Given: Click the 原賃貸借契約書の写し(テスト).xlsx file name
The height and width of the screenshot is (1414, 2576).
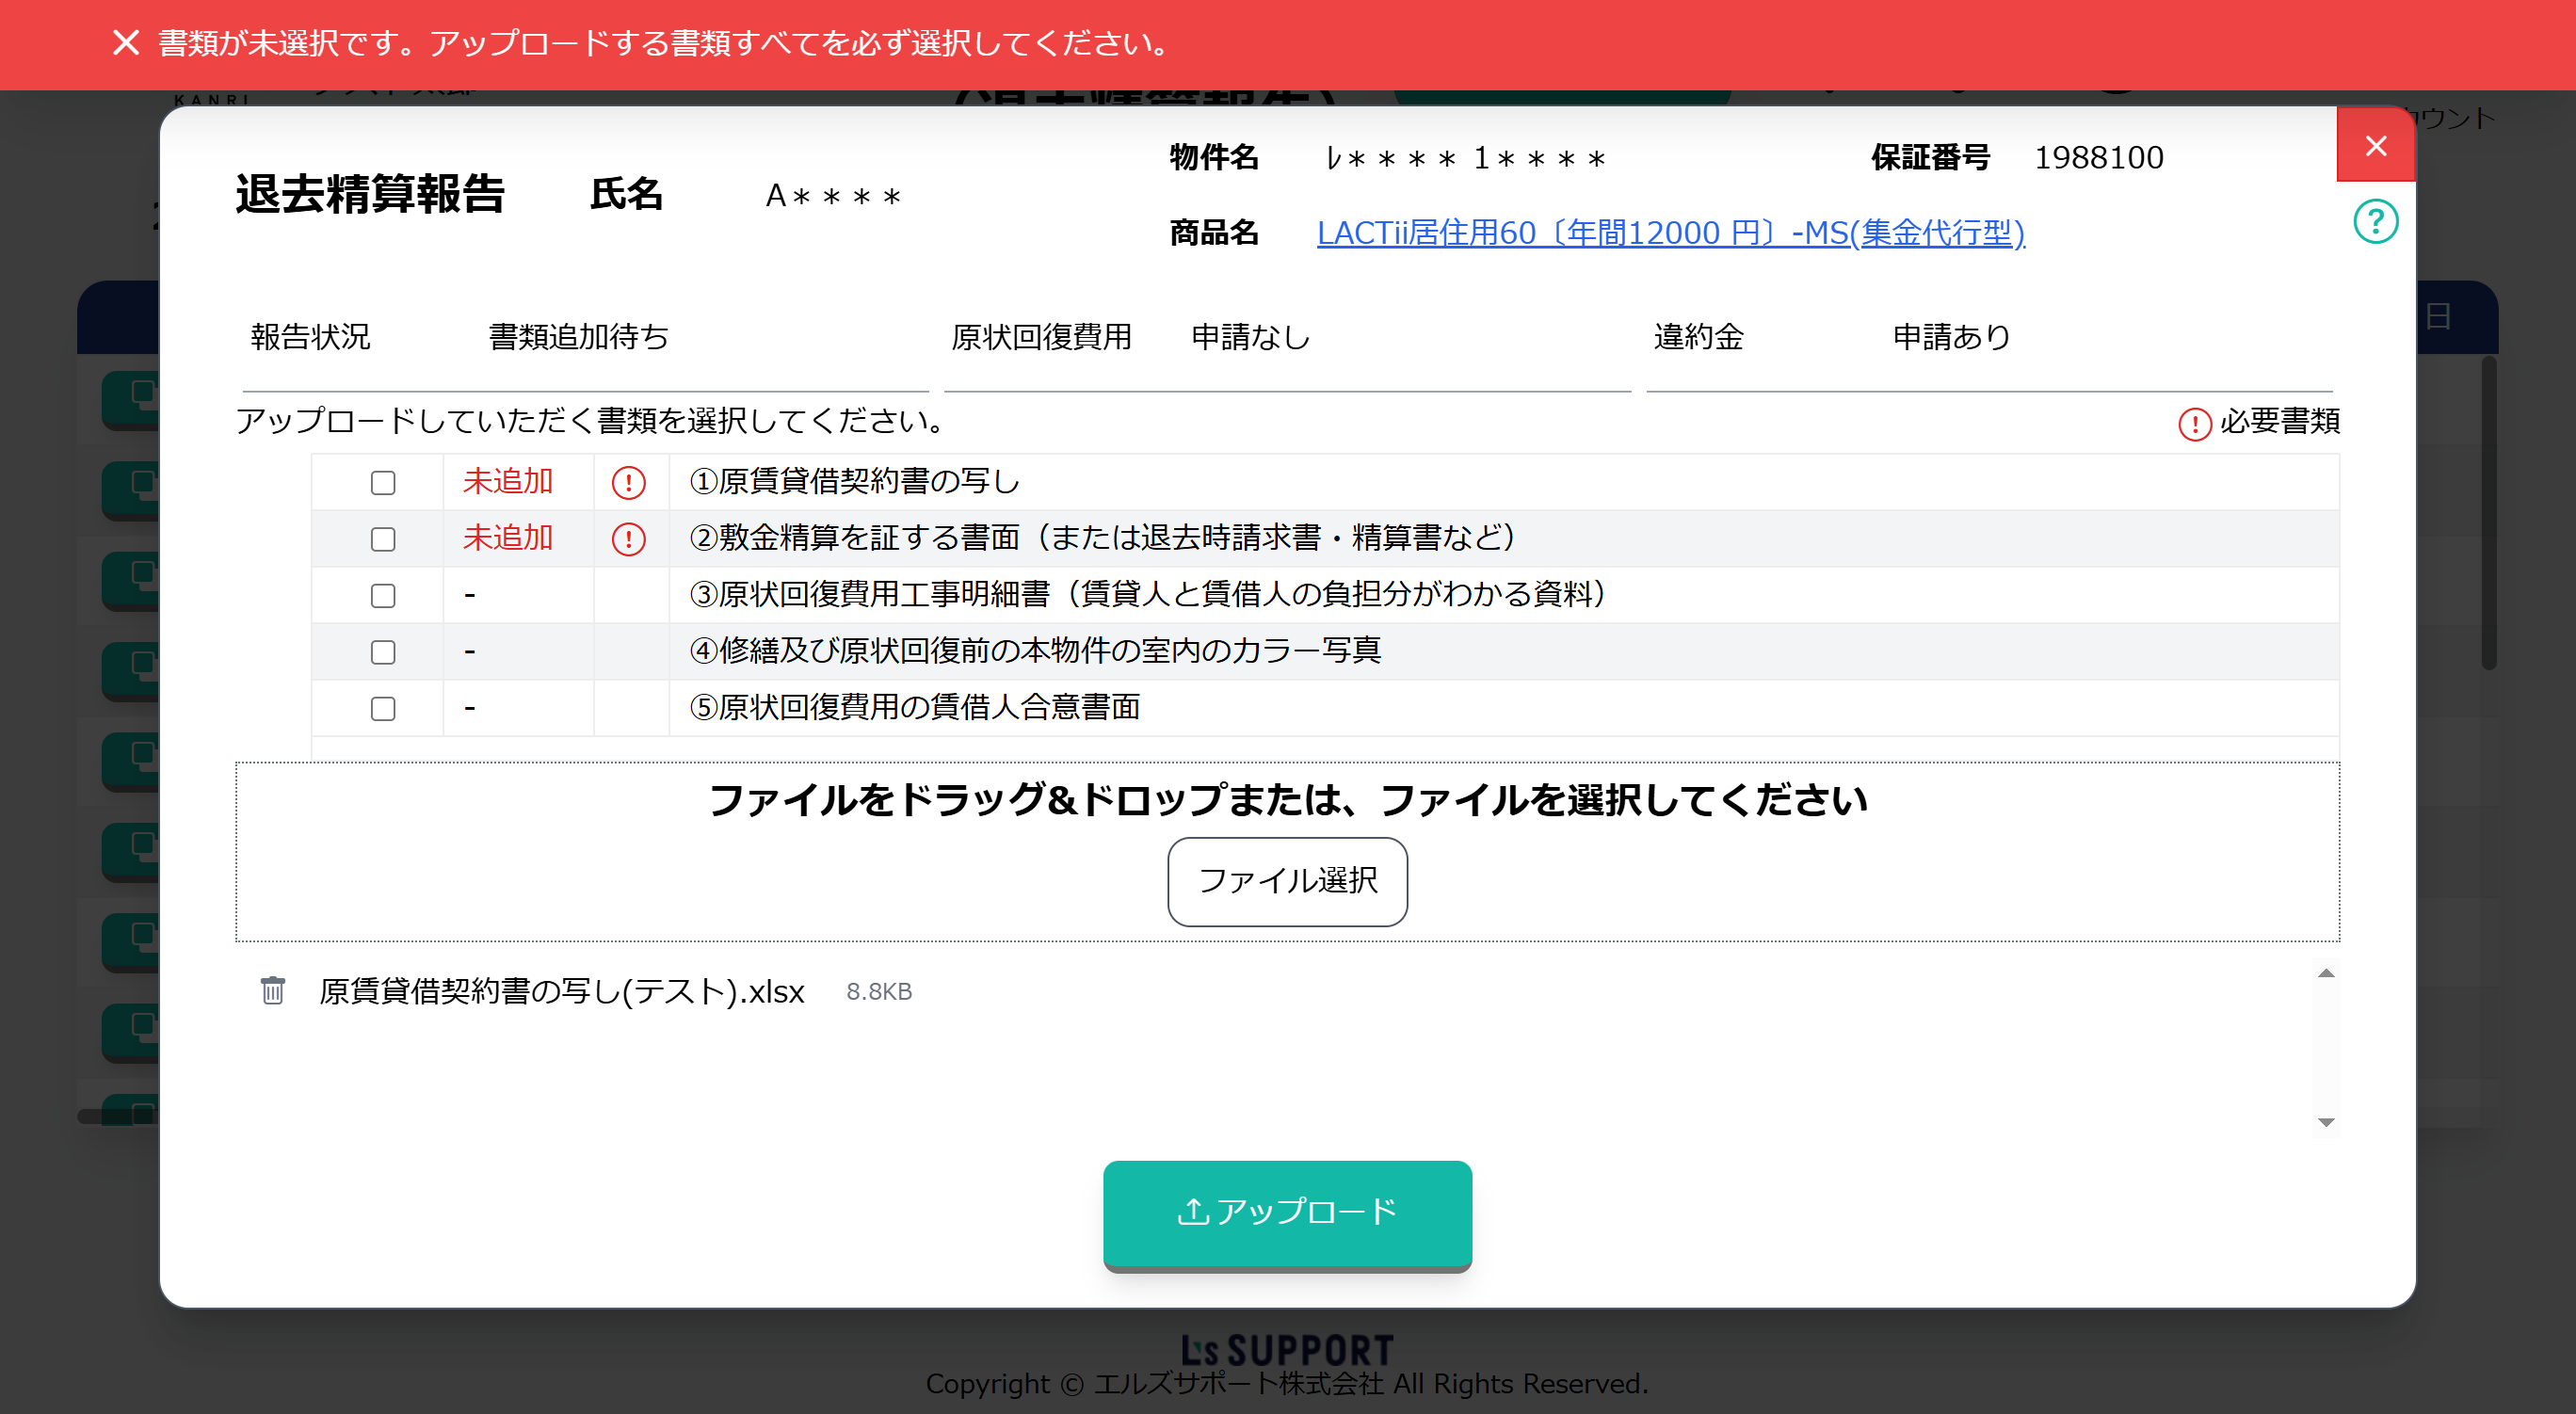Looking at the screenshot, I should (x=561, y=991).
